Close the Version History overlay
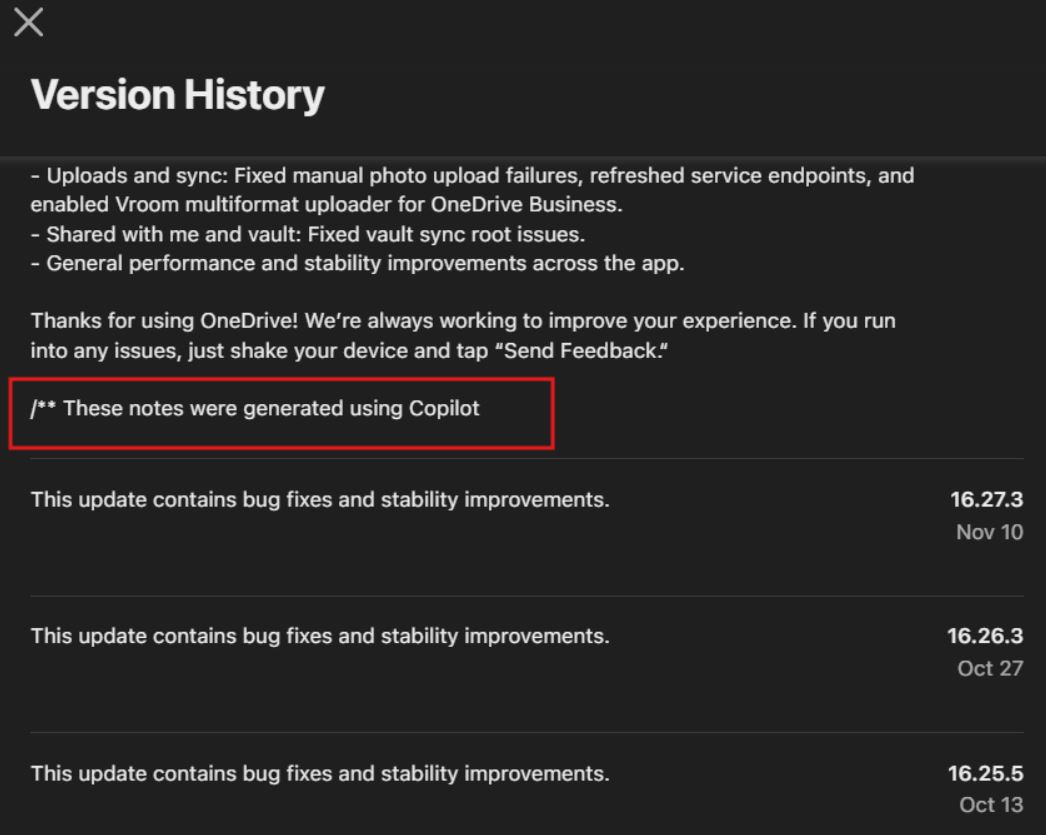 tap(28, 23)
